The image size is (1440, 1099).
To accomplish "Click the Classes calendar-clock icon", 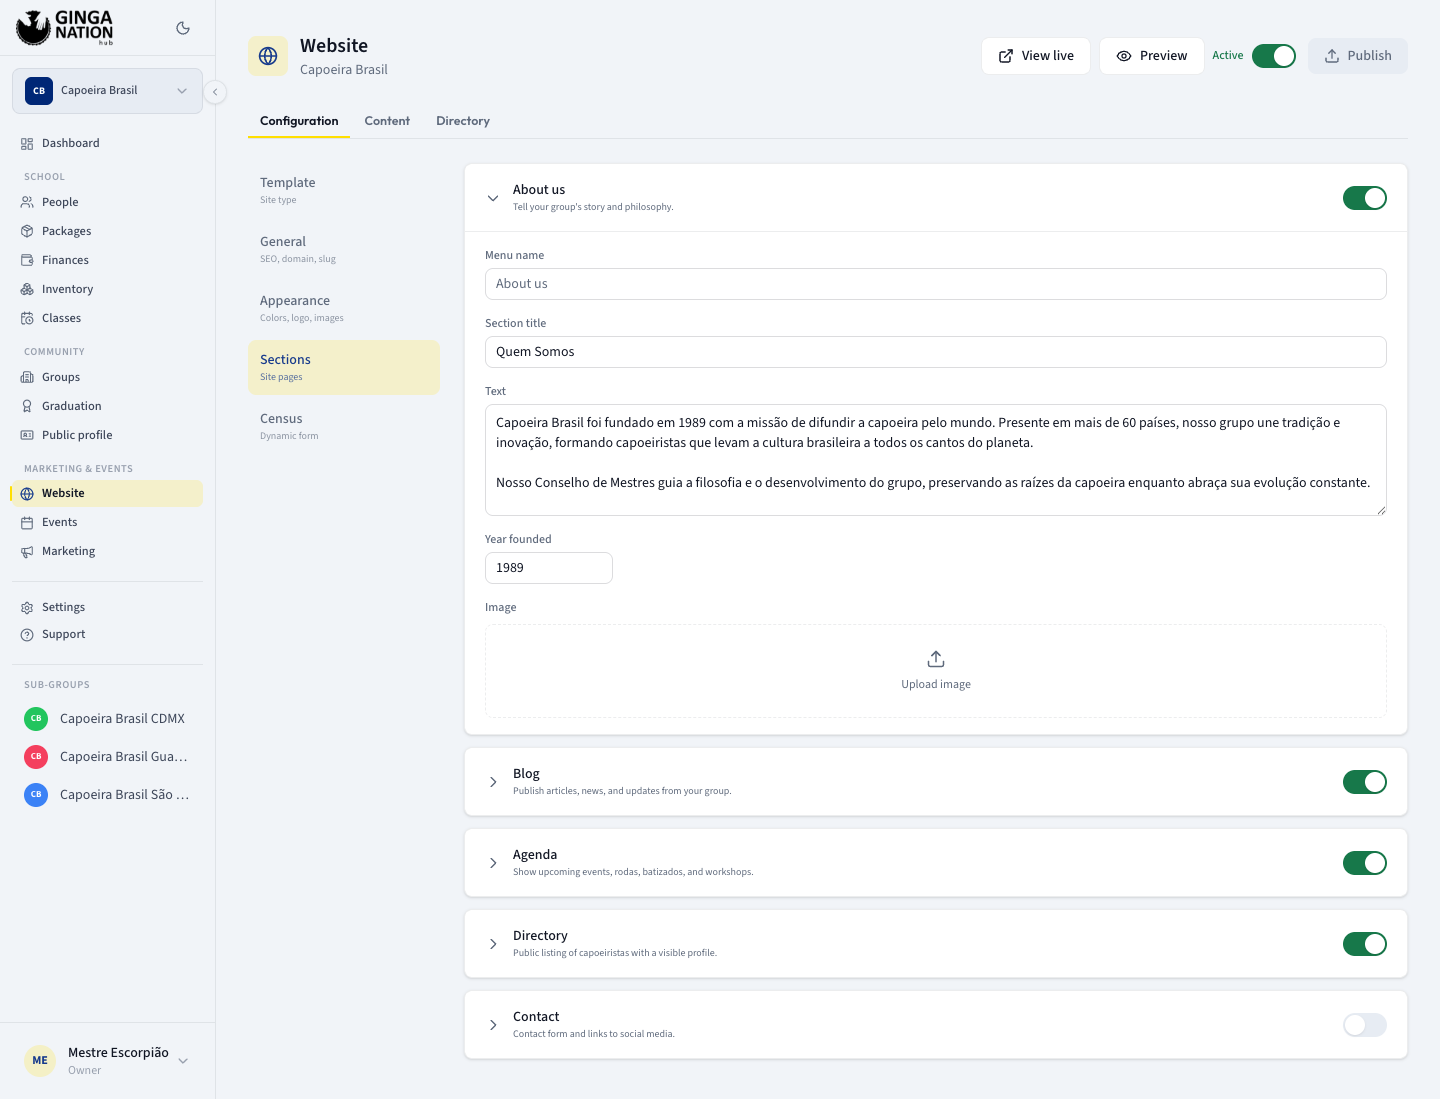I will [27, 319].
